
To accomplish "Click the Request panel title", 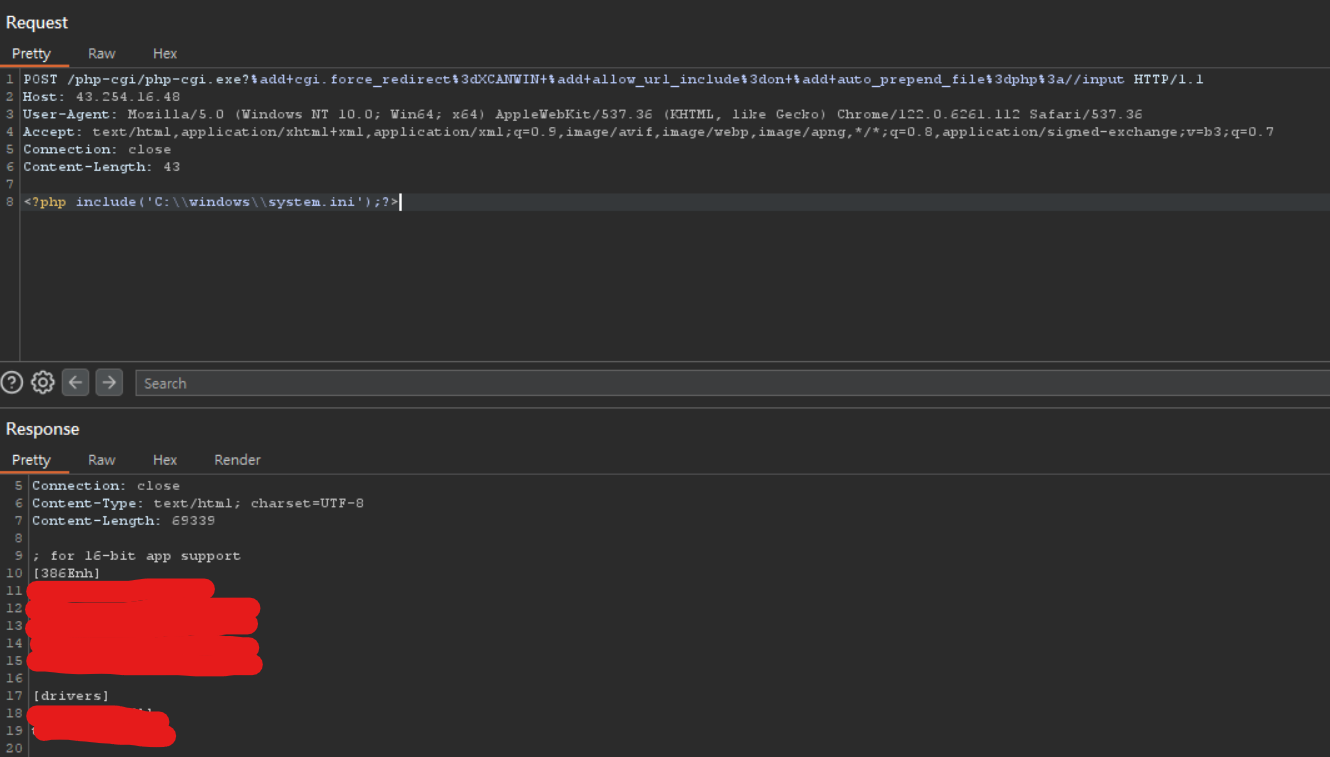I will click(x=37, y=22).
